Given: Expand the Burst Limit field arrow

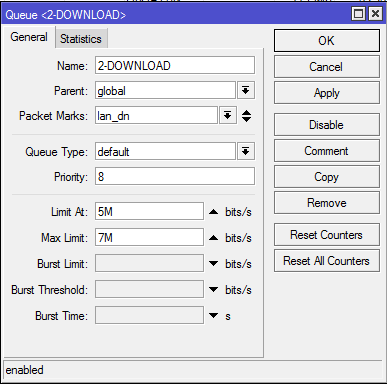Looking at the screenshot, I should click(x=213, y=263).
